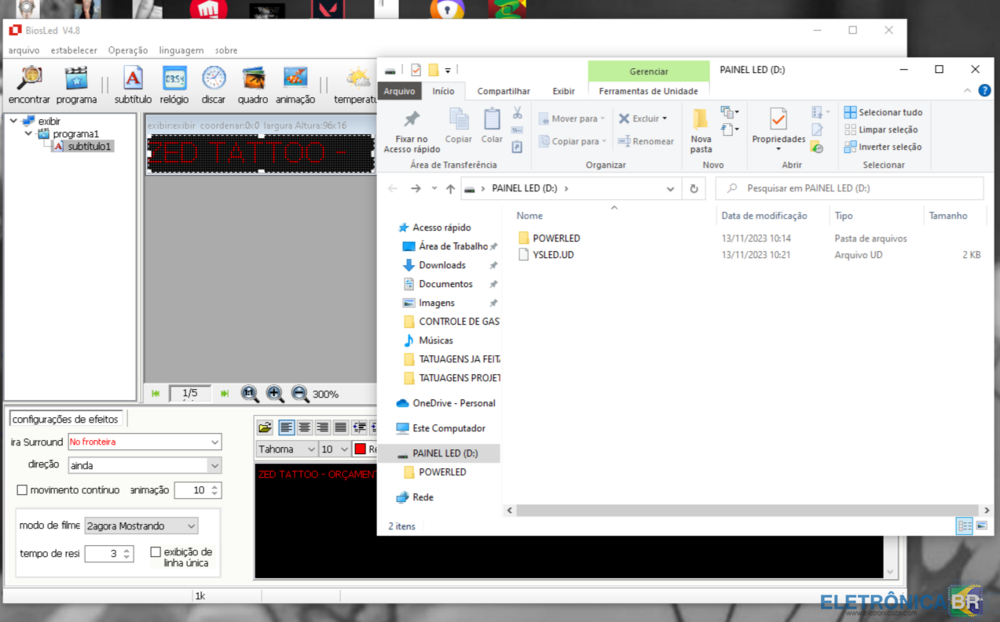Click the encontrar magnifier icon

[29, 80]
